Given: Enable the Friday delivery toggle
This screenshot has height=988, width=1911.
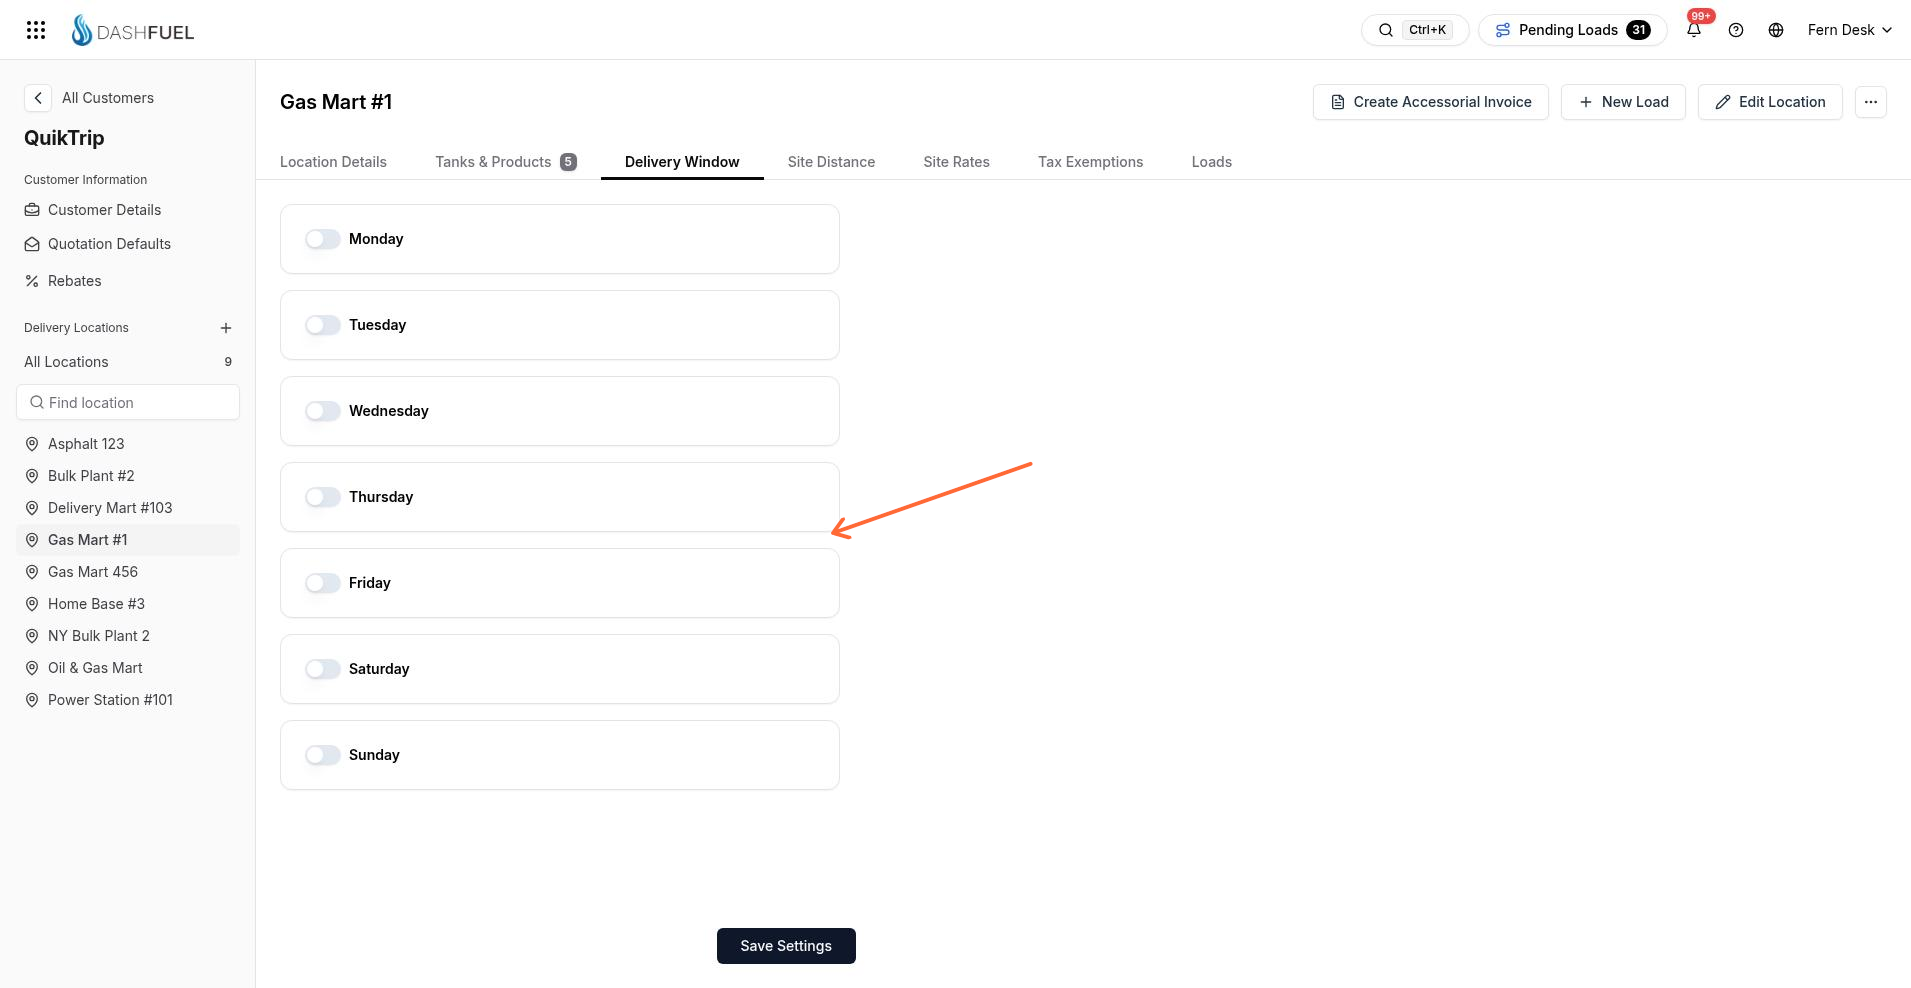Looking at the screenshot, I should coord(323,583).
